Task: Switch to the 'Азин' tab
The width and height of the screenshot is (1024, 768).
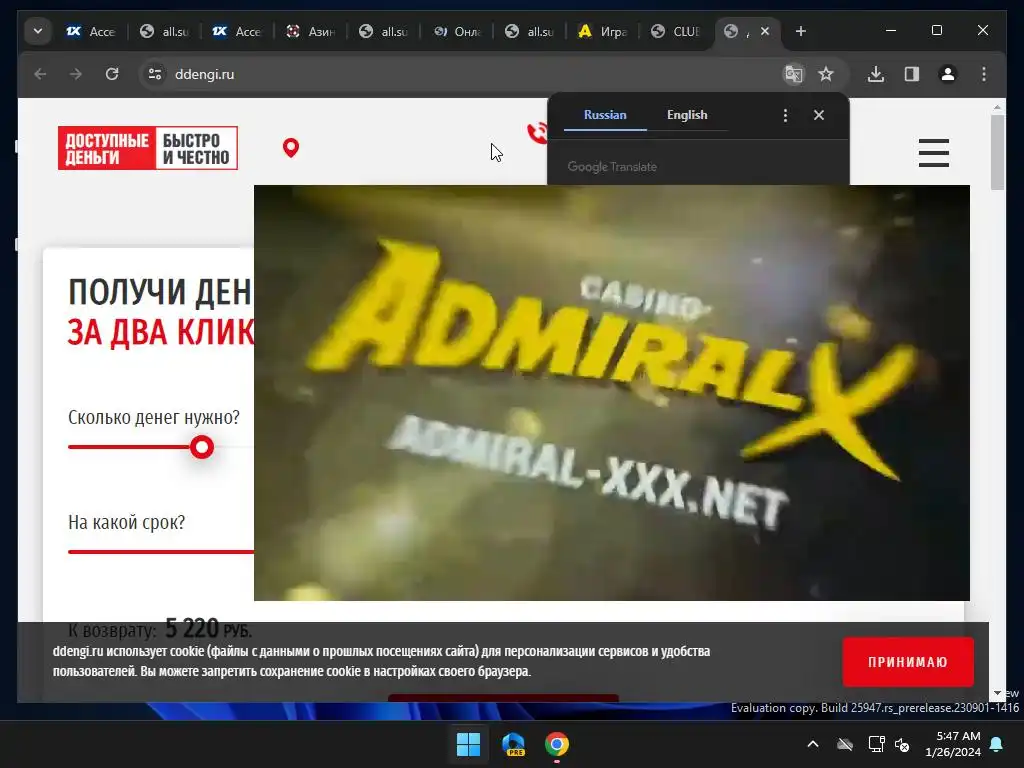Action: 311,31
